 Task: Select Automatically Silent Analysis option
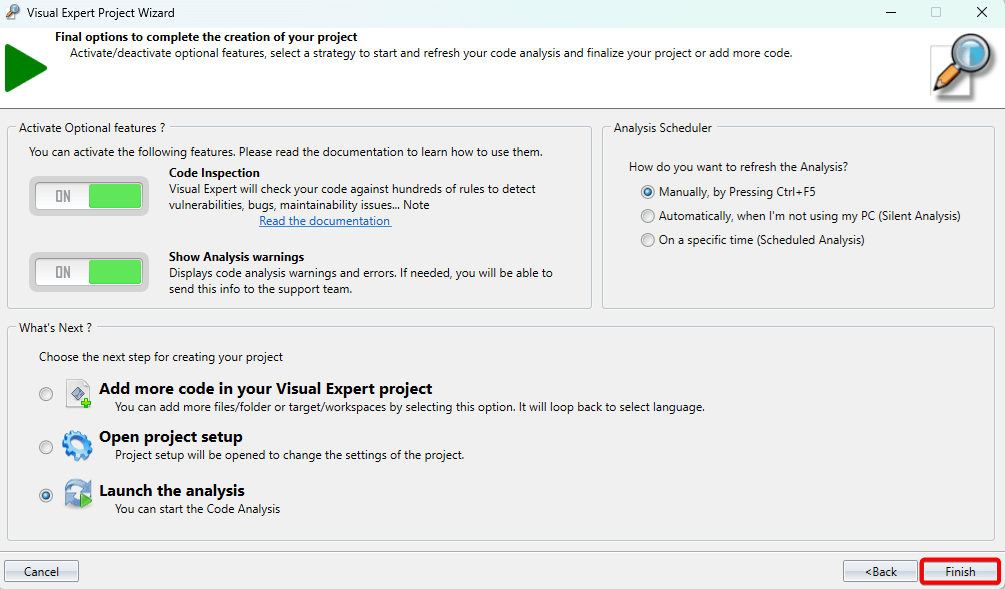pyautogui.click(x=648, y=216)
